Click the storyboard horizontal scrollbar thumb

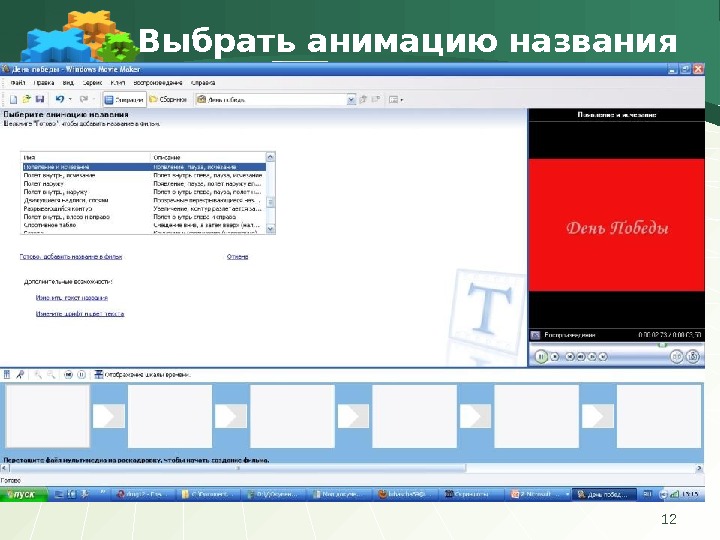238,468
